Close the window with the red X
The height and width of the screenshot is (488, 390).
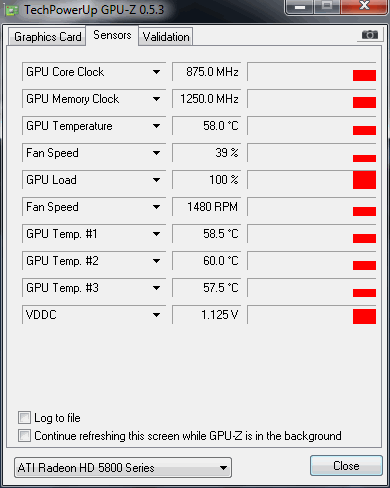click(364, 6)
